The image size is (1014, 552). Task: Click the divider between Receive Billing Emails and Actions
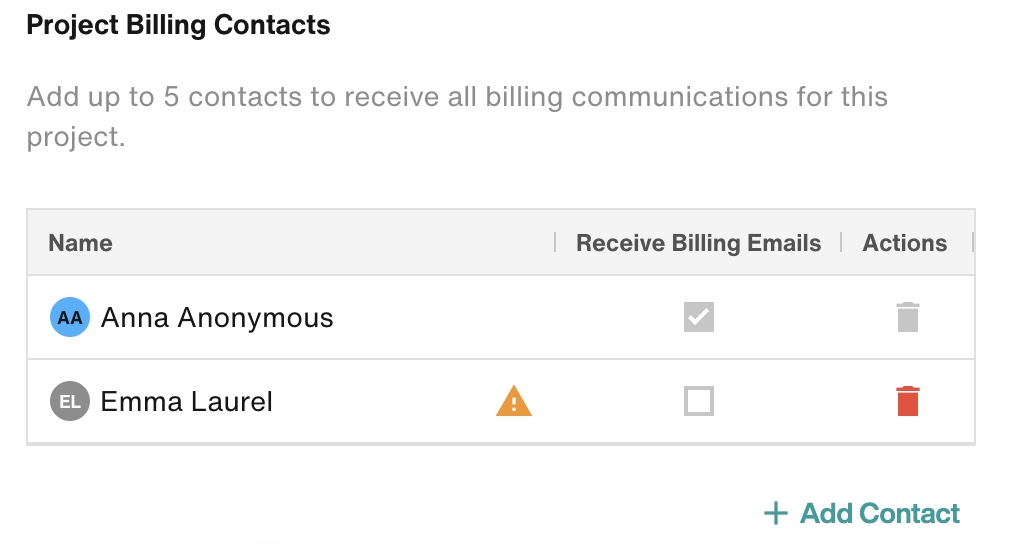pyautogui.click(x=841, y=242)
